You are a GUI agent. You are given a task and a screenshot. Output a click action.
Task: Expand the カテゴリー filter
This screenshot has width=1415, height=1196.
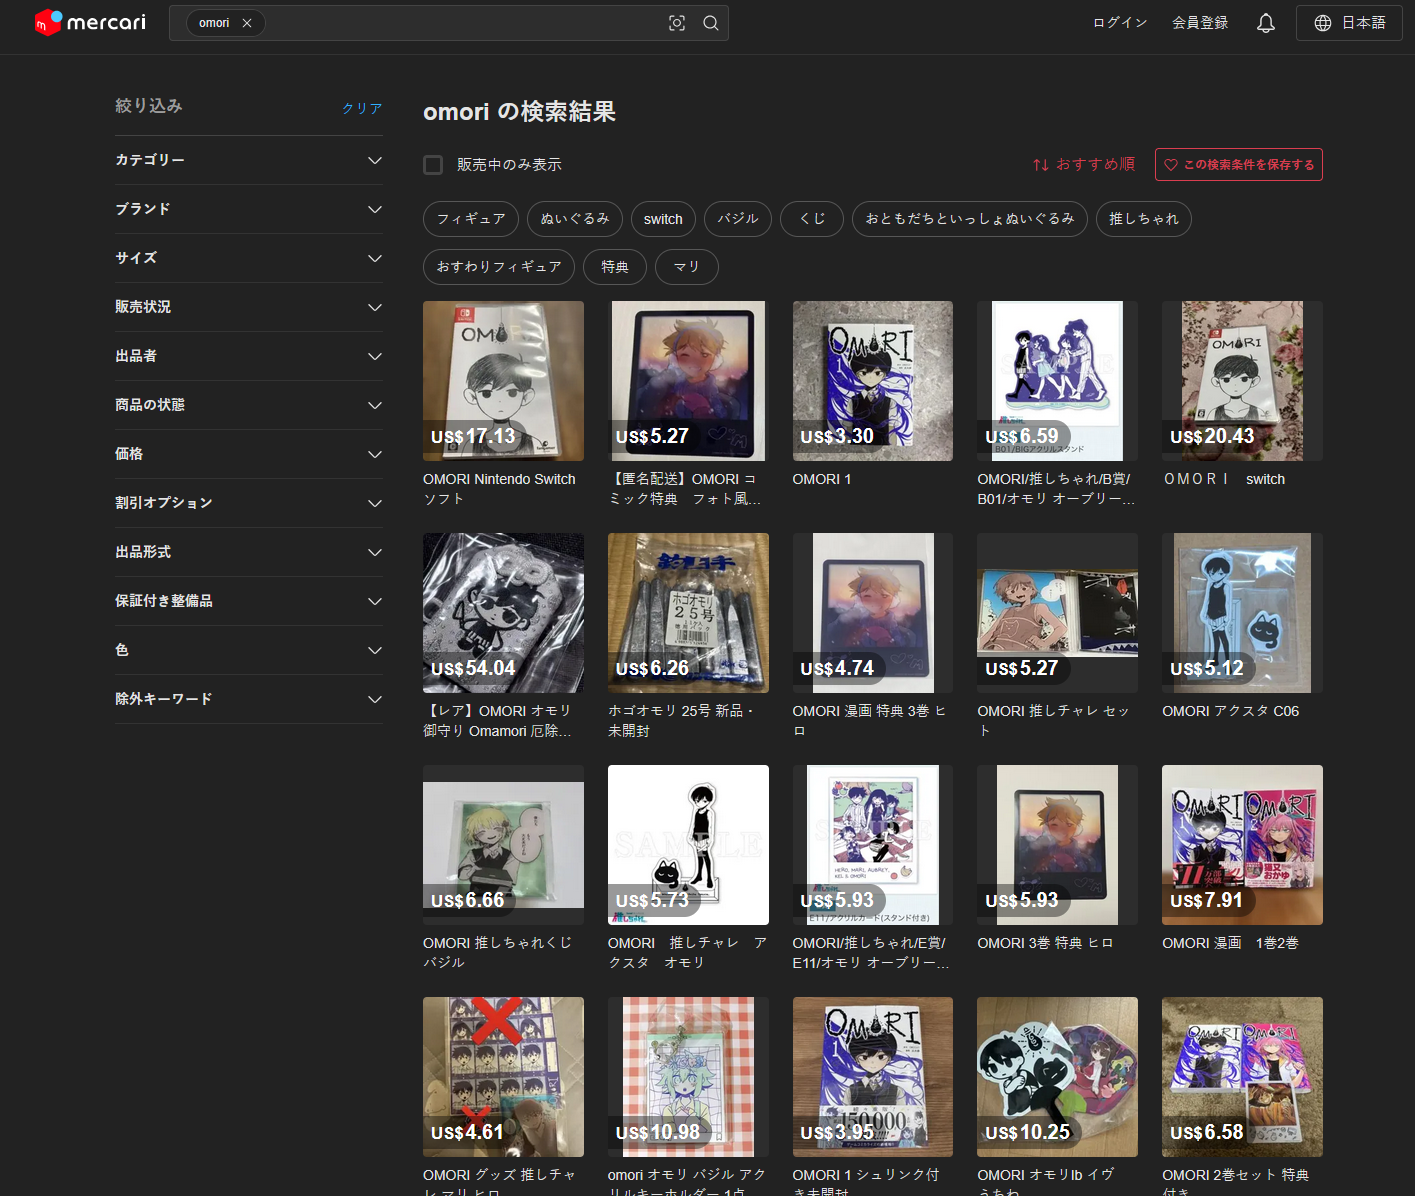pos(249,160)
